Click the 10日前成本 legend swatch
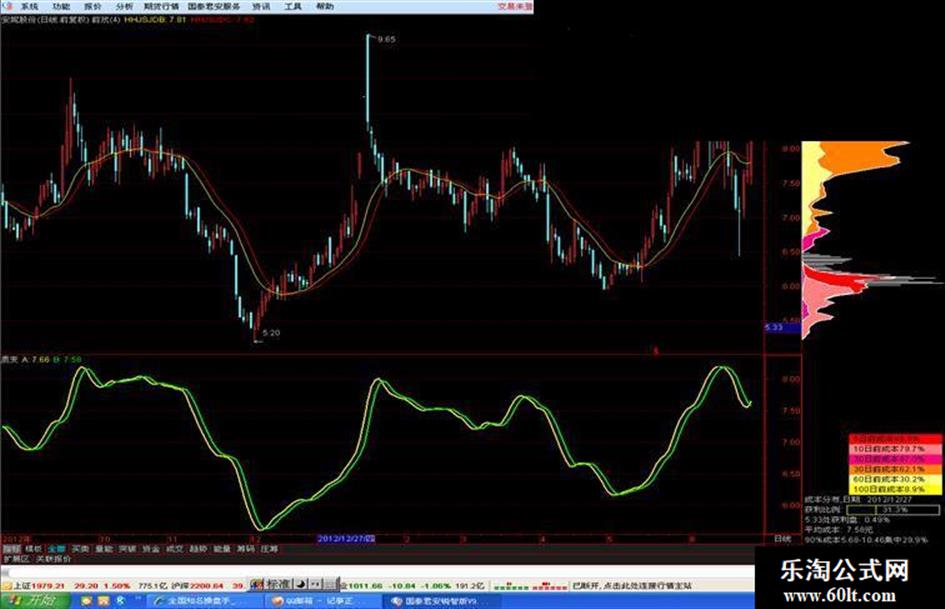This screenshot has height=609, width=945. click(894, 449)
